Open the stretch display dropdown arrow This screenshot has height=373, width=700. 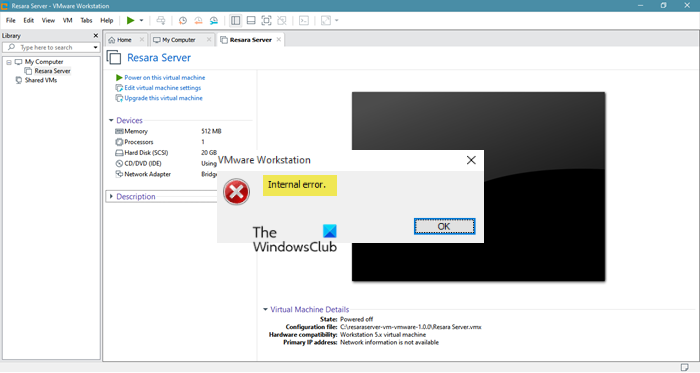coord(337,21)
